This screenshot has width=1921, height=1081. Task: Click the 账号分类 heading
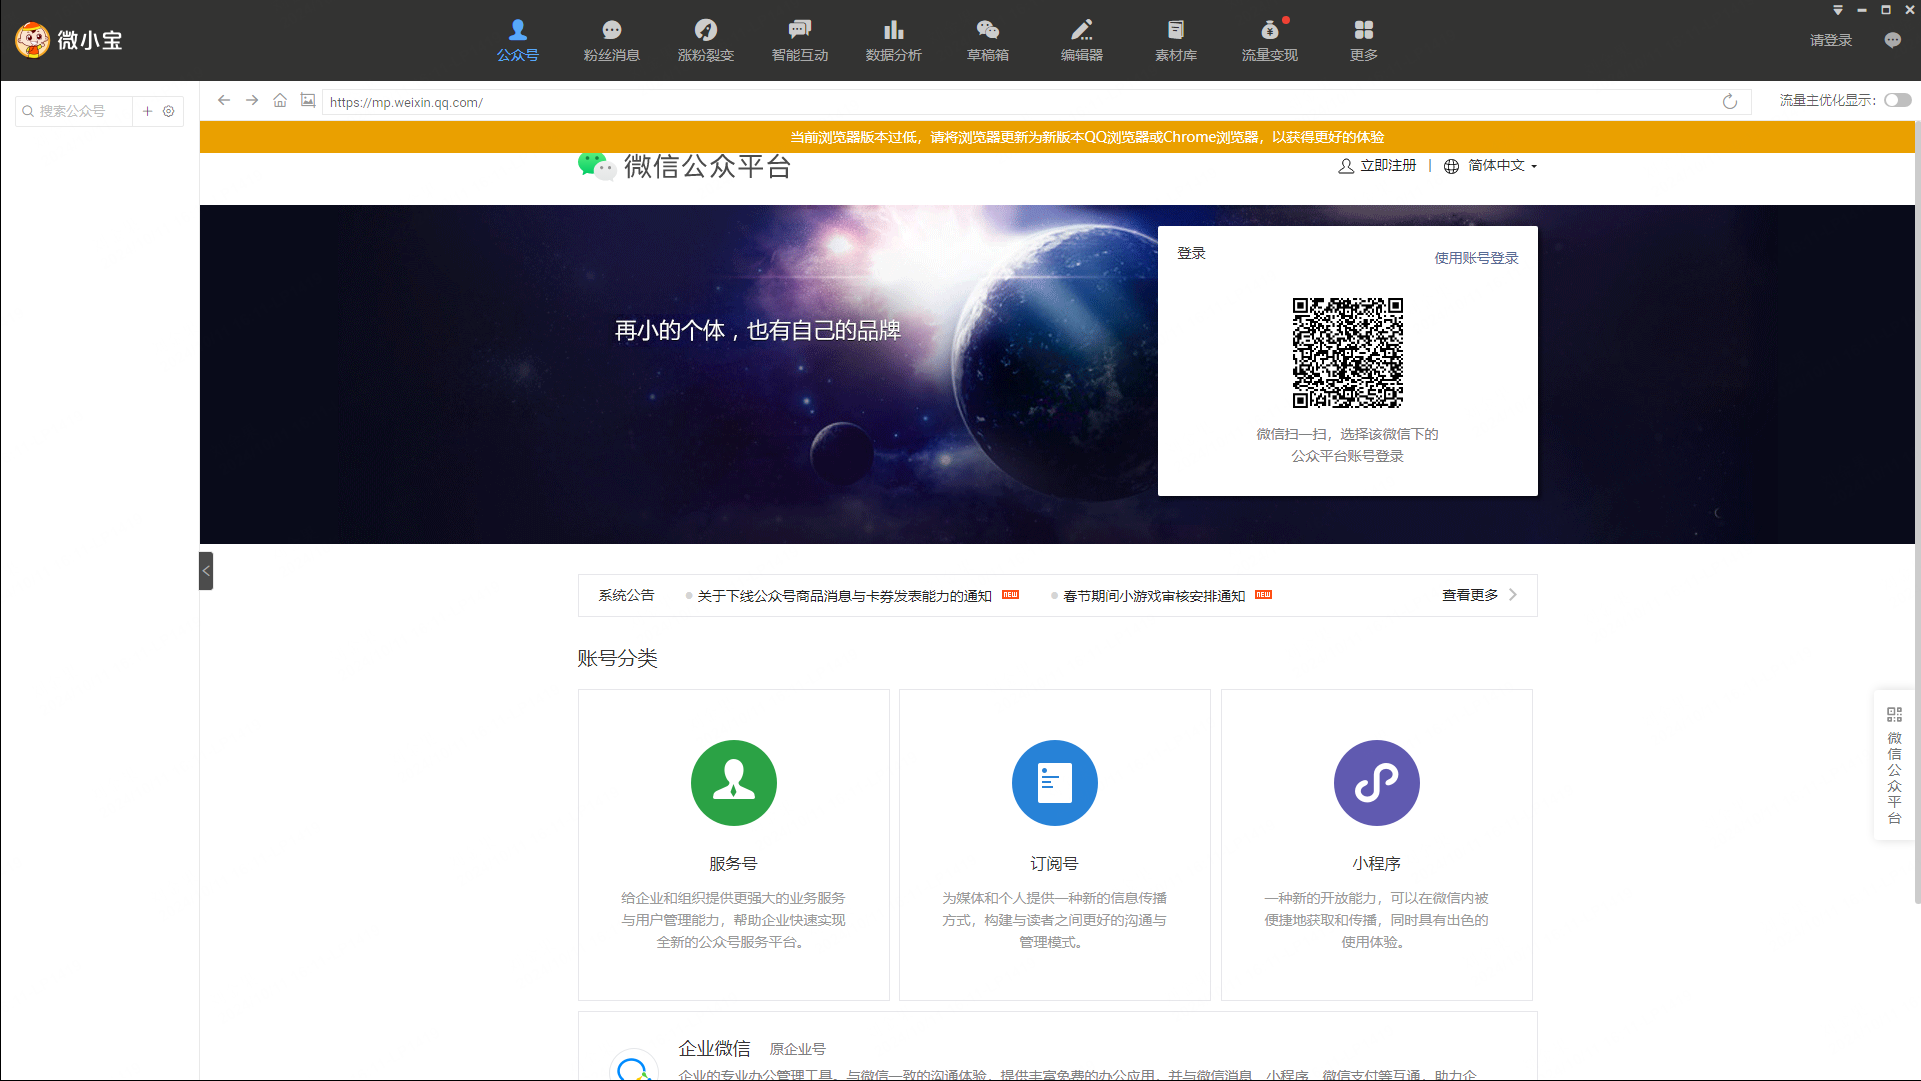(617, 659)
